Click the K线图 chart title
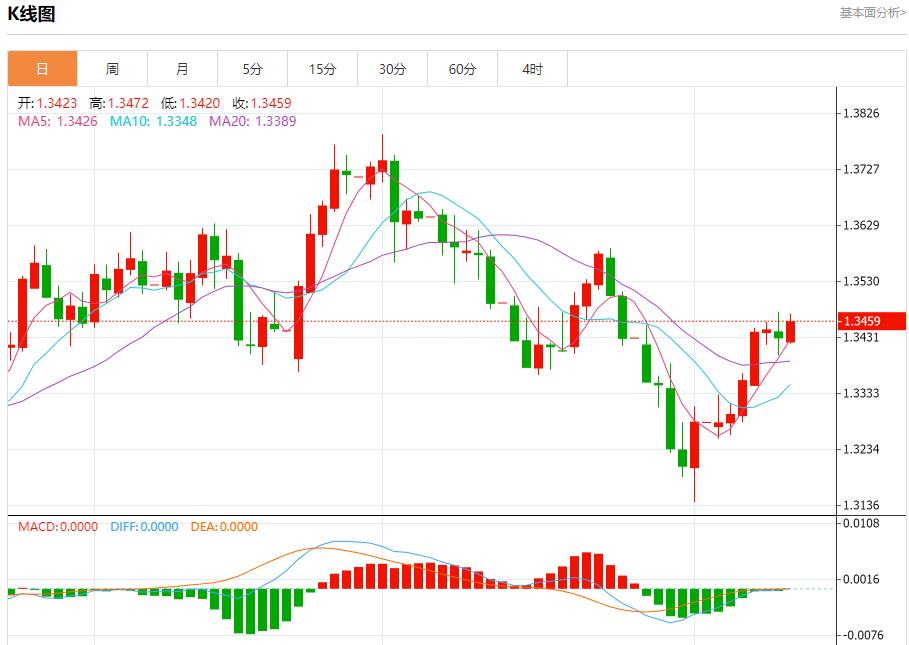The height and width of the screenshot is (645, 909). click(33, 15)
